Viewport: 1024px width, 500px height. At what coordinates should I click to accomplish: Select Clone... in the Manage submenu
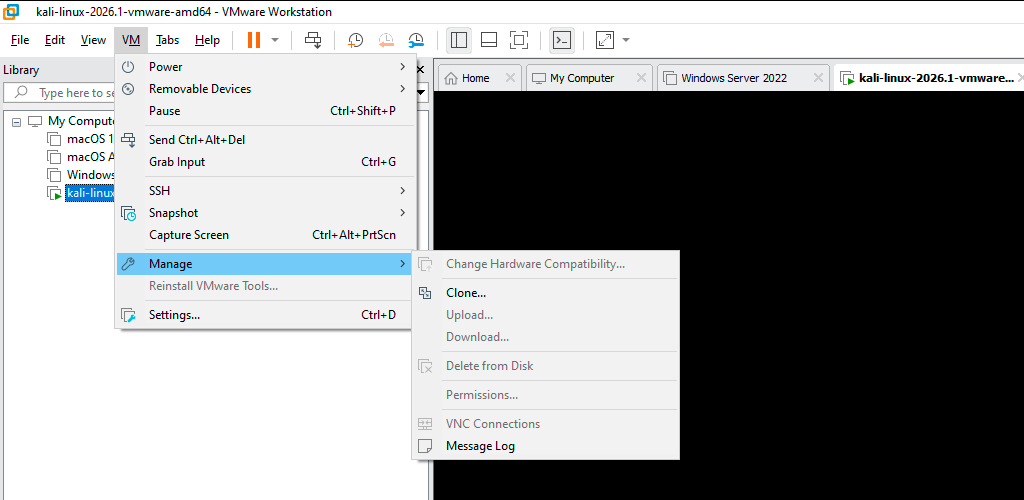(466, 293)
